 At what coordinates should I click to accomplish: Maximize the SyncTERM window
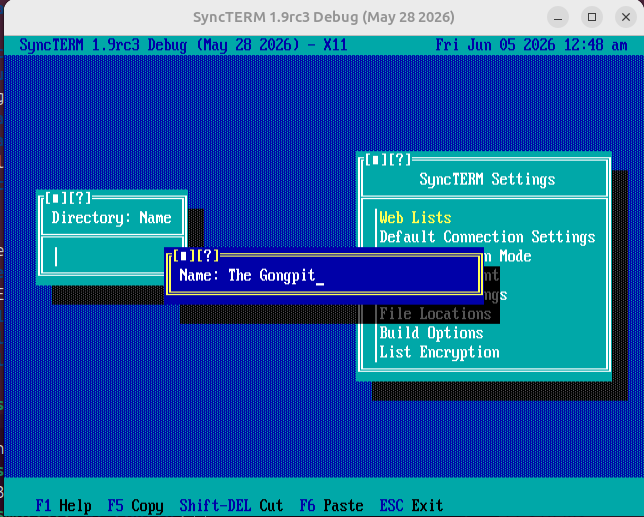click(592, 17)
